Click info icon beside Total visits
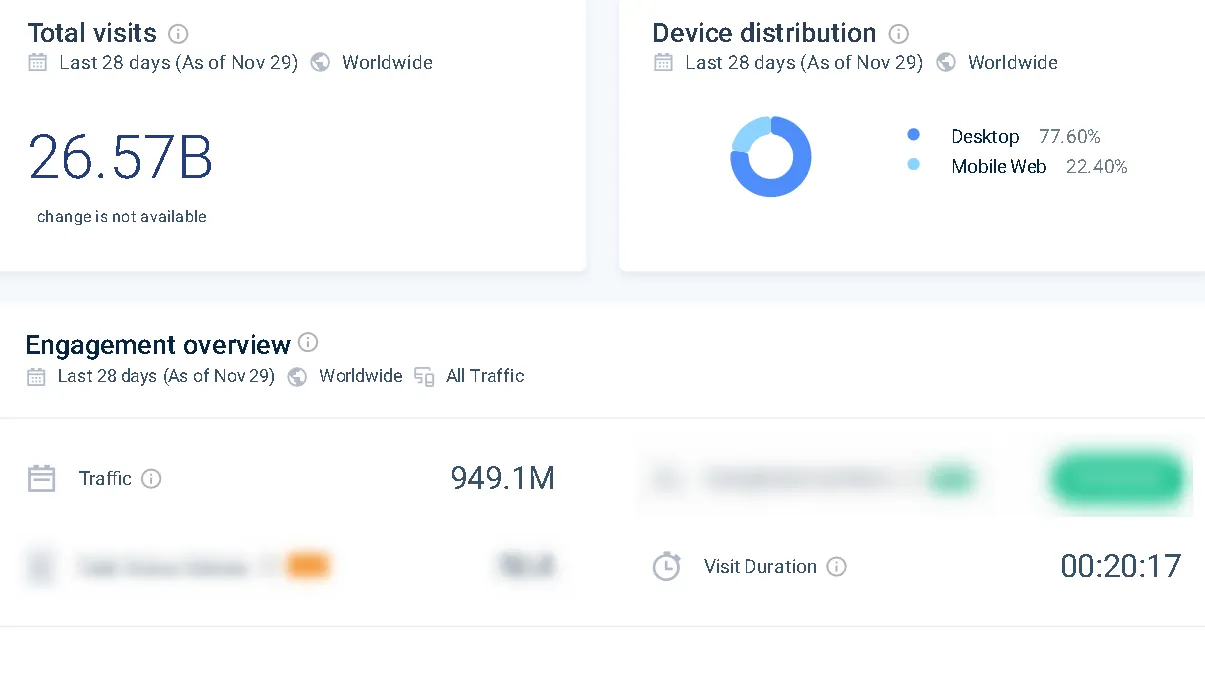 point(178,34)
